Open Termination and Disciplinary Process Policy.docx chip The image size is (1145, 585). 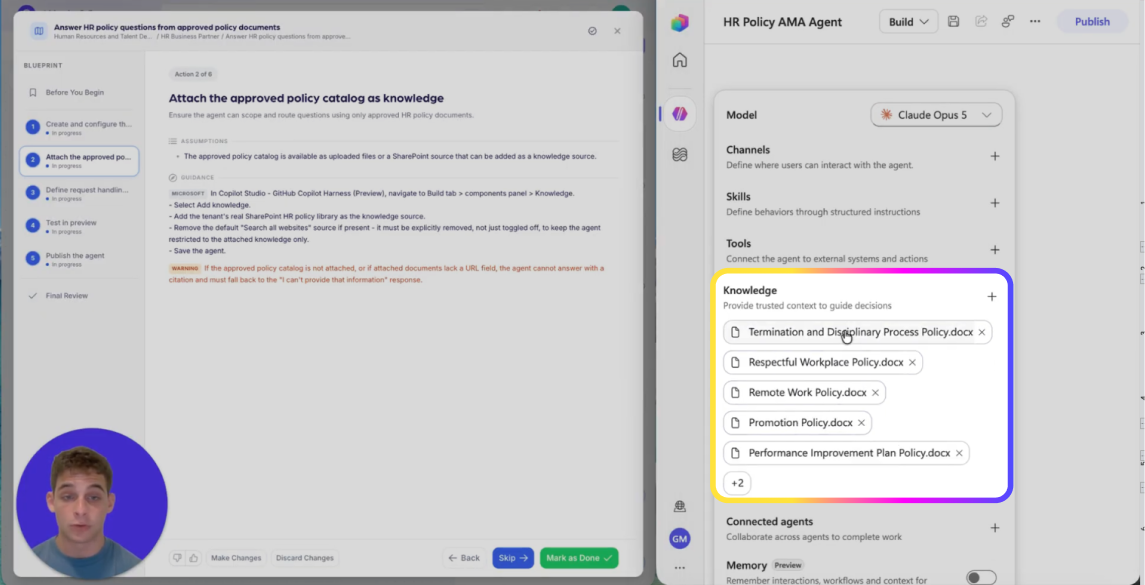860,332
